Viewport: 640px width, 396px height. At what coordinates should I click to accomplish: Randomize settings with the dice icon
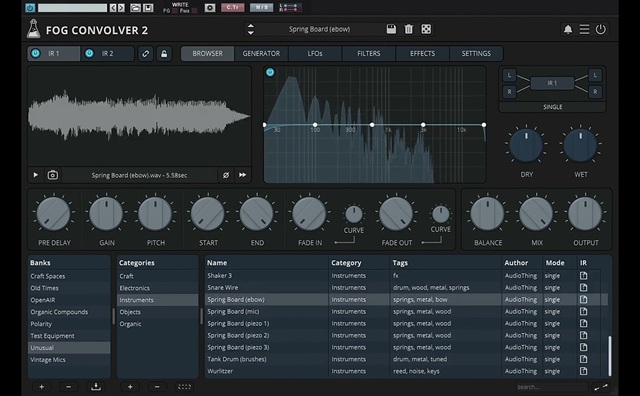coord(426,29)
